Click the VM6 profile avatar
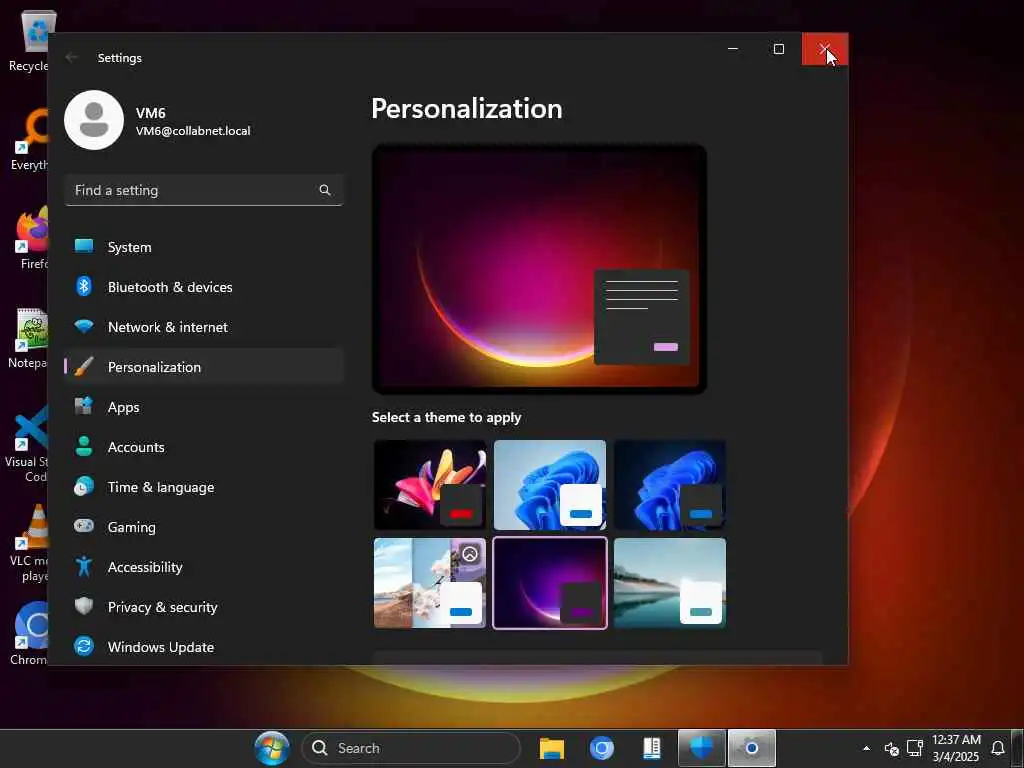The image size is (1024, 768). (94, 120)
